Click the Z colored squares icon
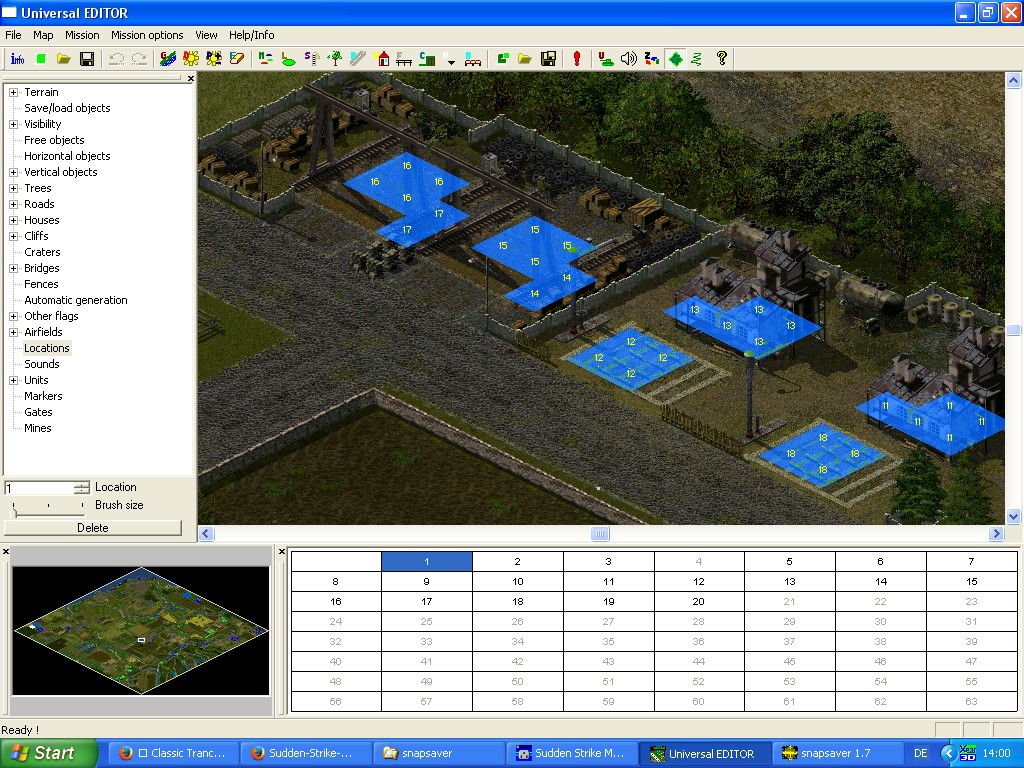Screen dimensions: 1024x768 (652, 59)
